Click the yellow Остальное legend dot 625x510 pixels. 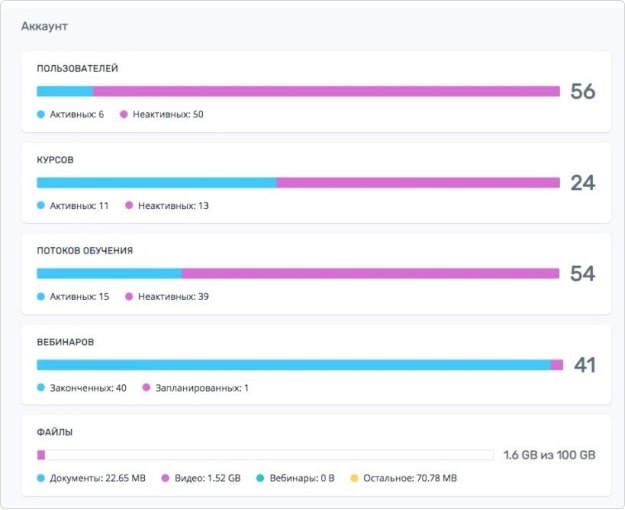pyautogui.click(x=354, y=478)
